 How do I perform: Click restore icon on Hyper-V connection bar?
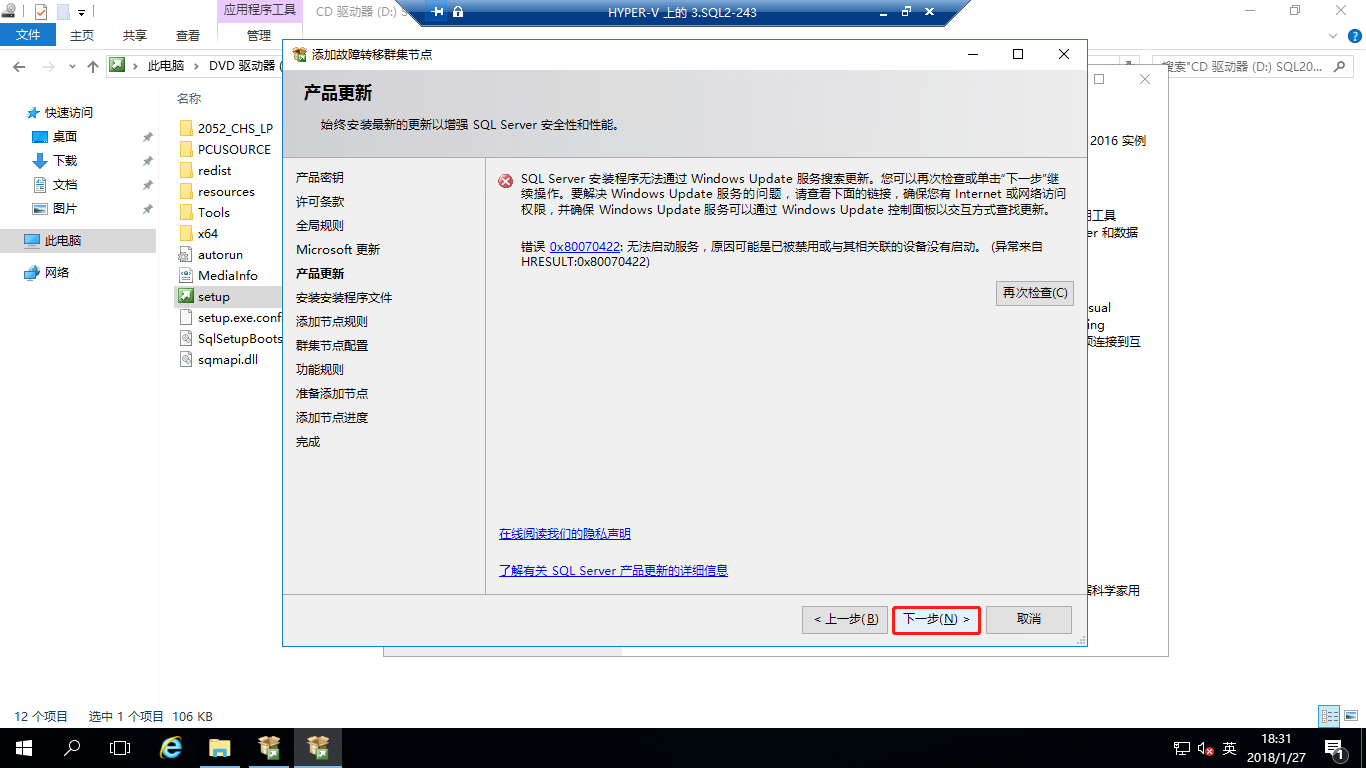click(x=906, y=12)
